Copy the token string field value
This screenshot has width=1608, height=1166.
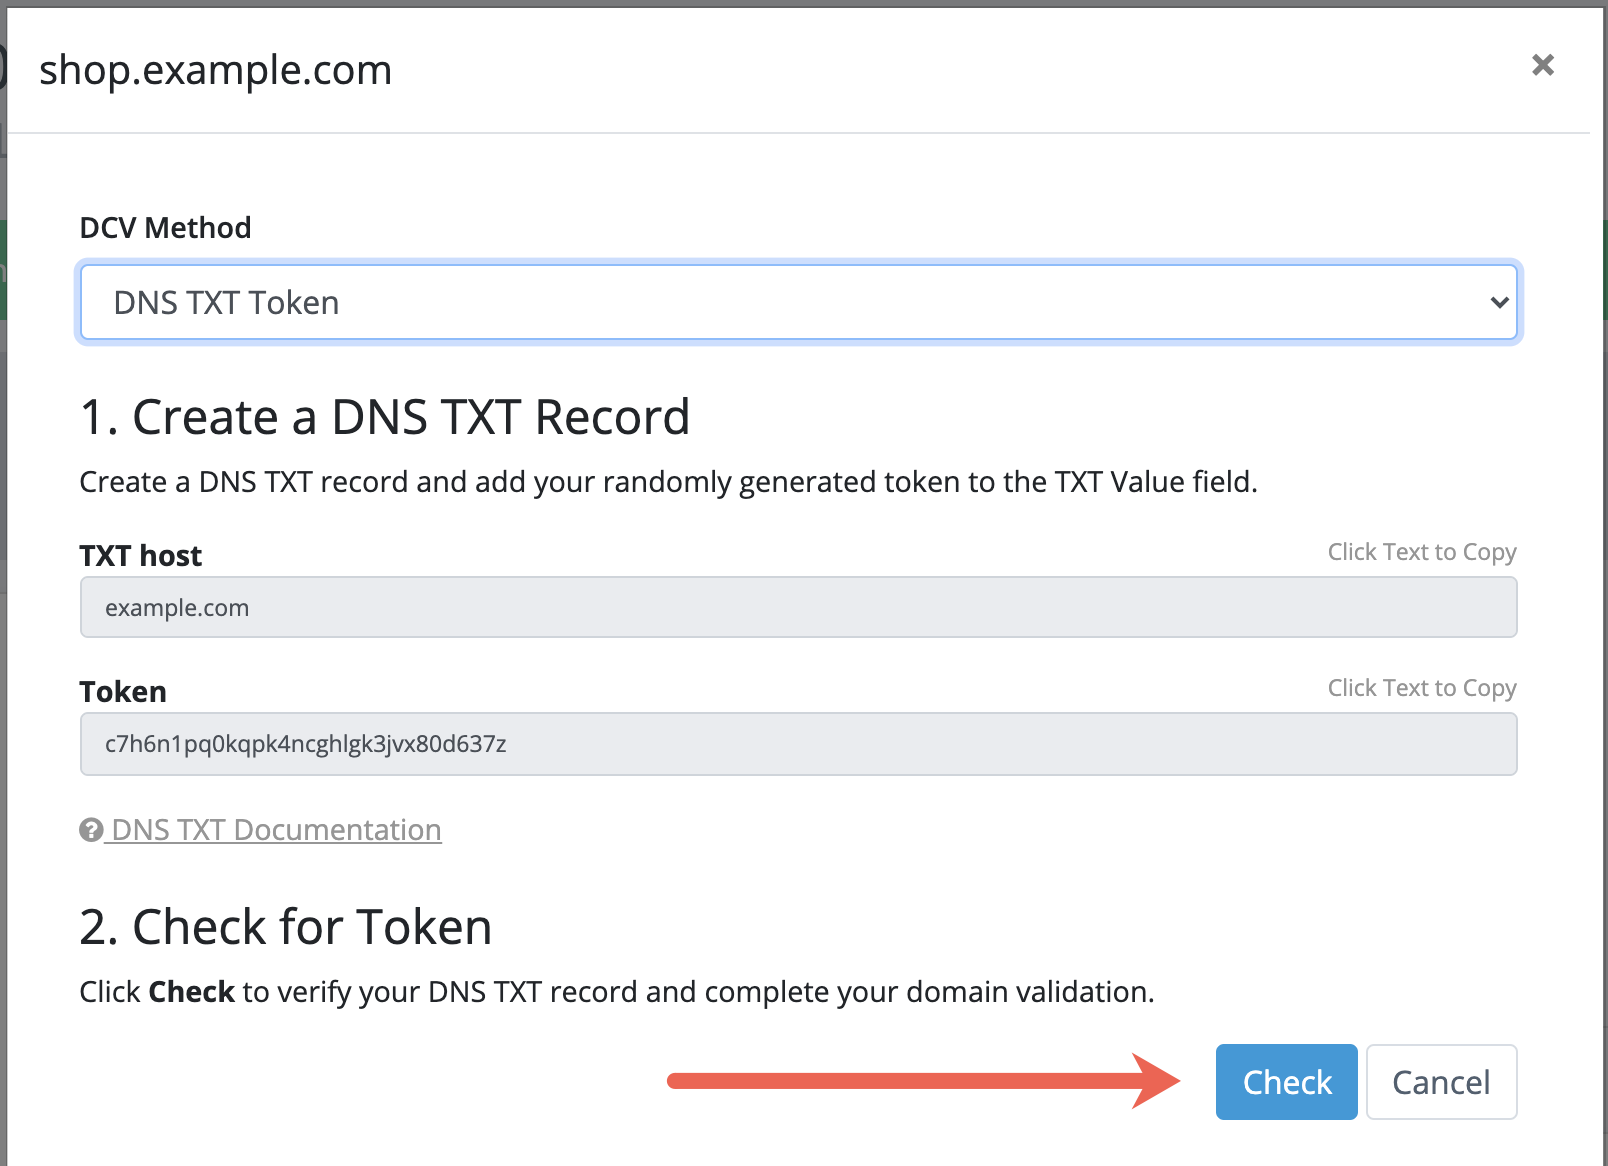(x=798, y=744)
